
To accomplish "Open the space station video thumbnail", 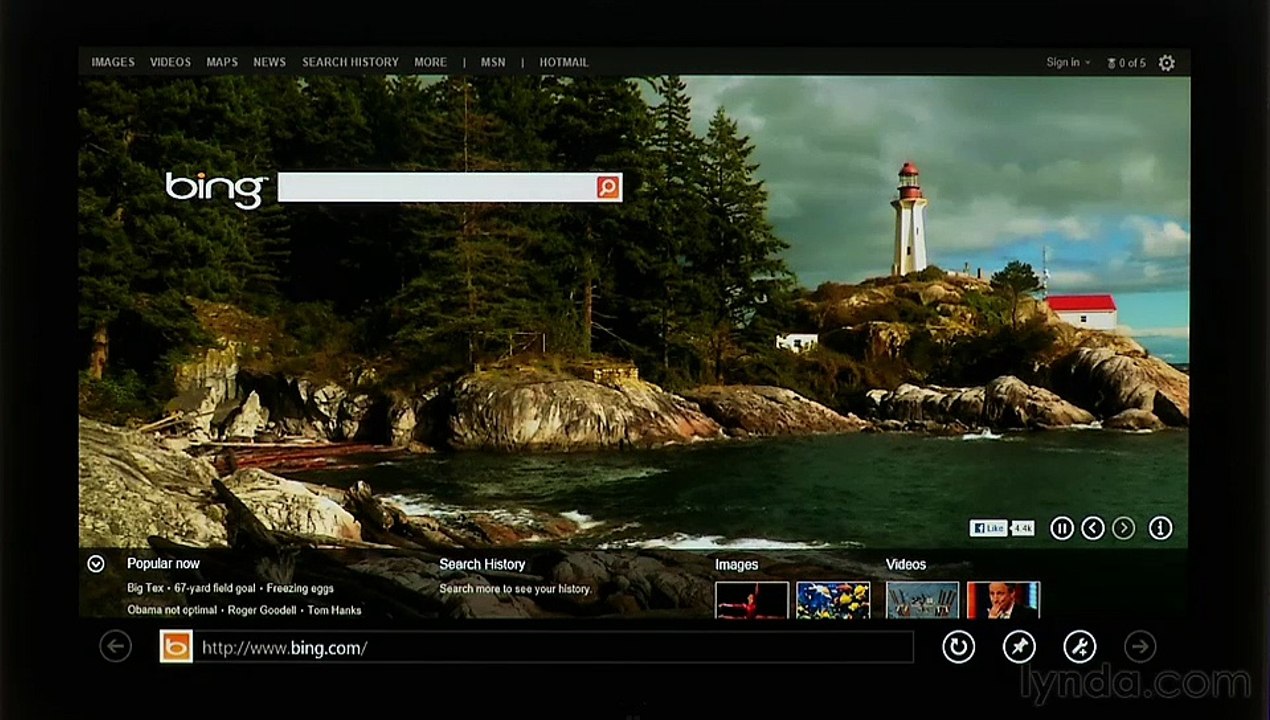I will tap(922, 600).
